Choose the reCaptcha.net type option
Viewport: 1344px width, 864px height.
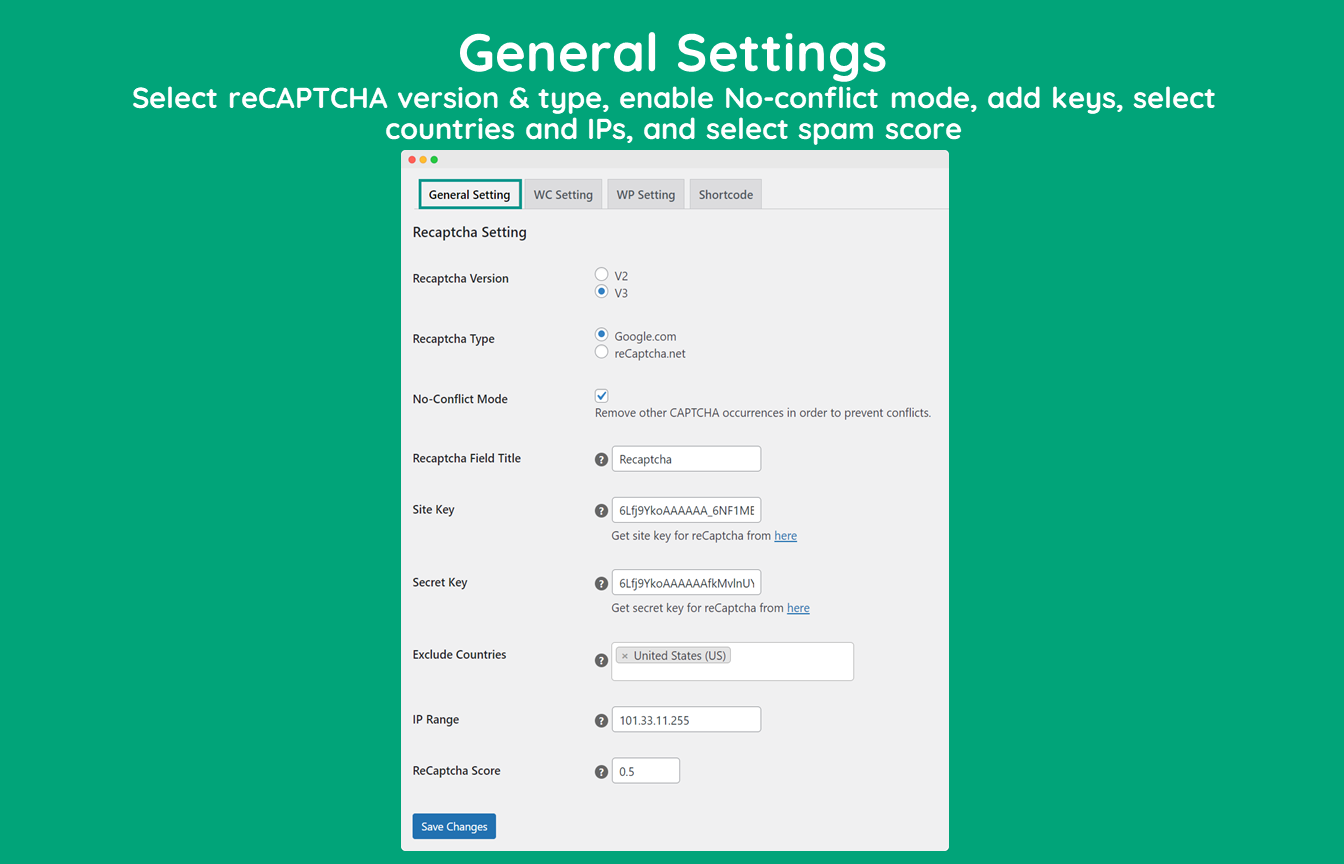(x=602, y=352)
